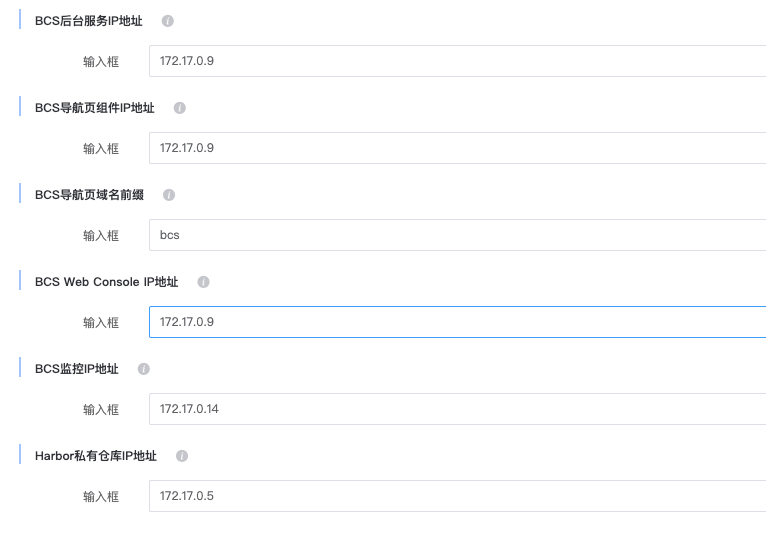Open info tooltip for BCS Web Console IP地址
This screenshot has width=766, height=533.
click(203, 282)
